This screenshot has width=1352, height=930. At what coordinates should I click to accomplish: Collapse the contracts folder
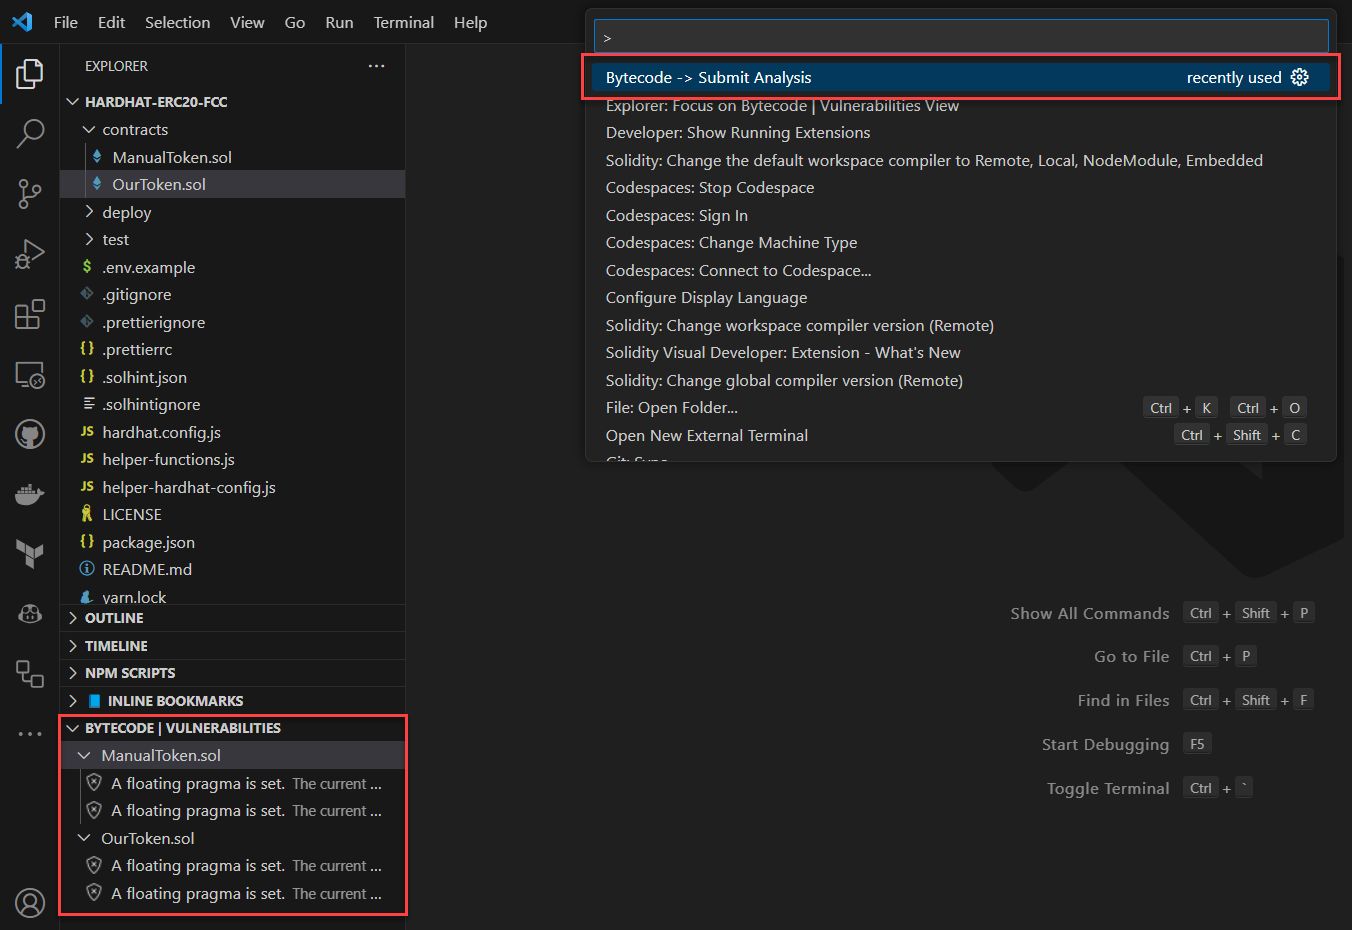pos(89,129)
